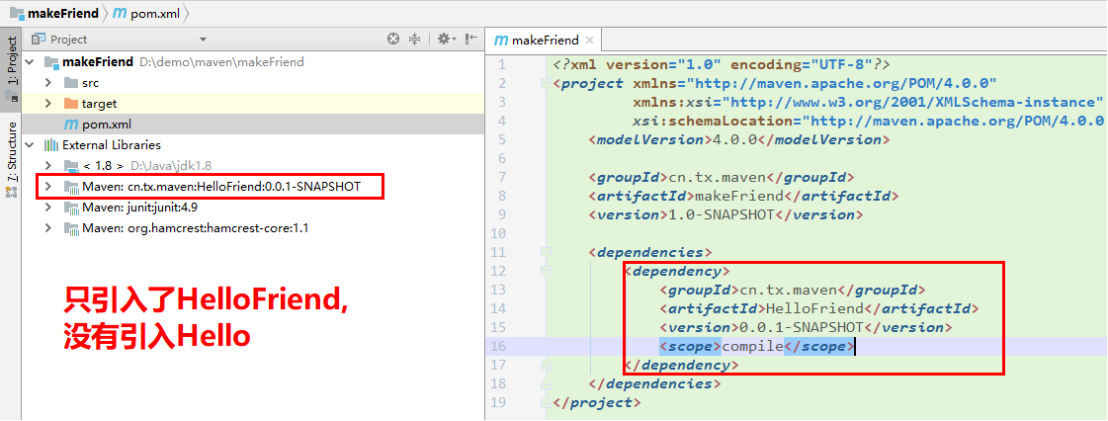The image size is (1108, 421).
Task: Select Maven: org.hamcrest:hamcrest-core:1.1 row
Action: (x=253, y=228)
